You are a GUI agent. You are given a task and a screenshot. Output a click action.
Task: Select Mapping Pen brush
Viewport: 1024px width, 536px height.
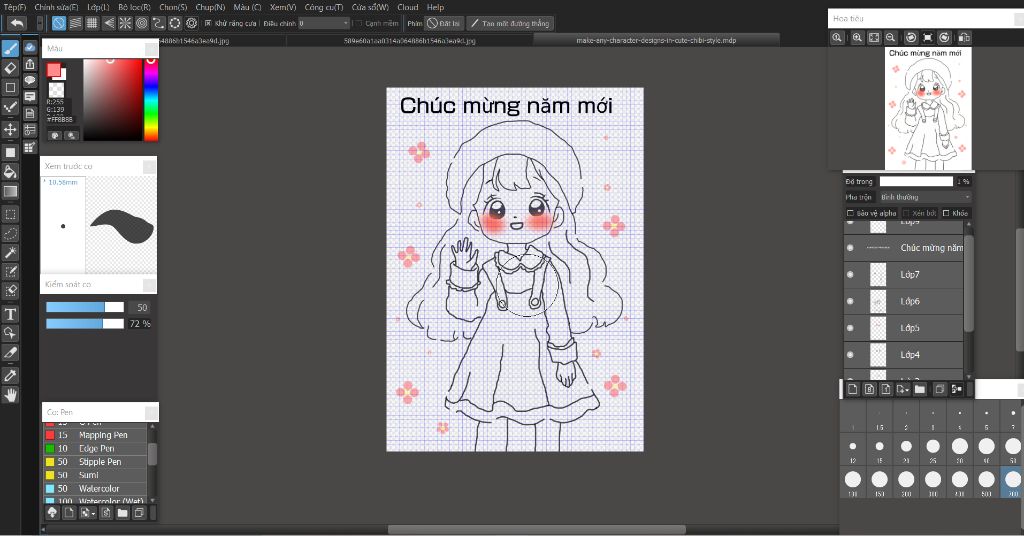pos(95,435)
